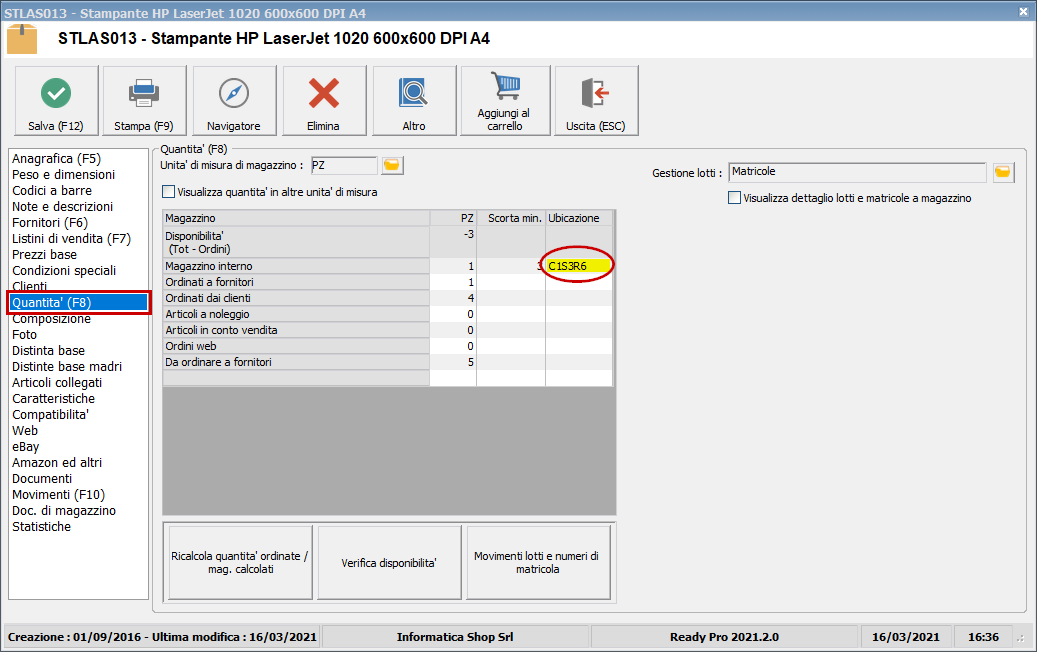Open Note e descrizioni section

pyautogui.click(x=62, y=206)
